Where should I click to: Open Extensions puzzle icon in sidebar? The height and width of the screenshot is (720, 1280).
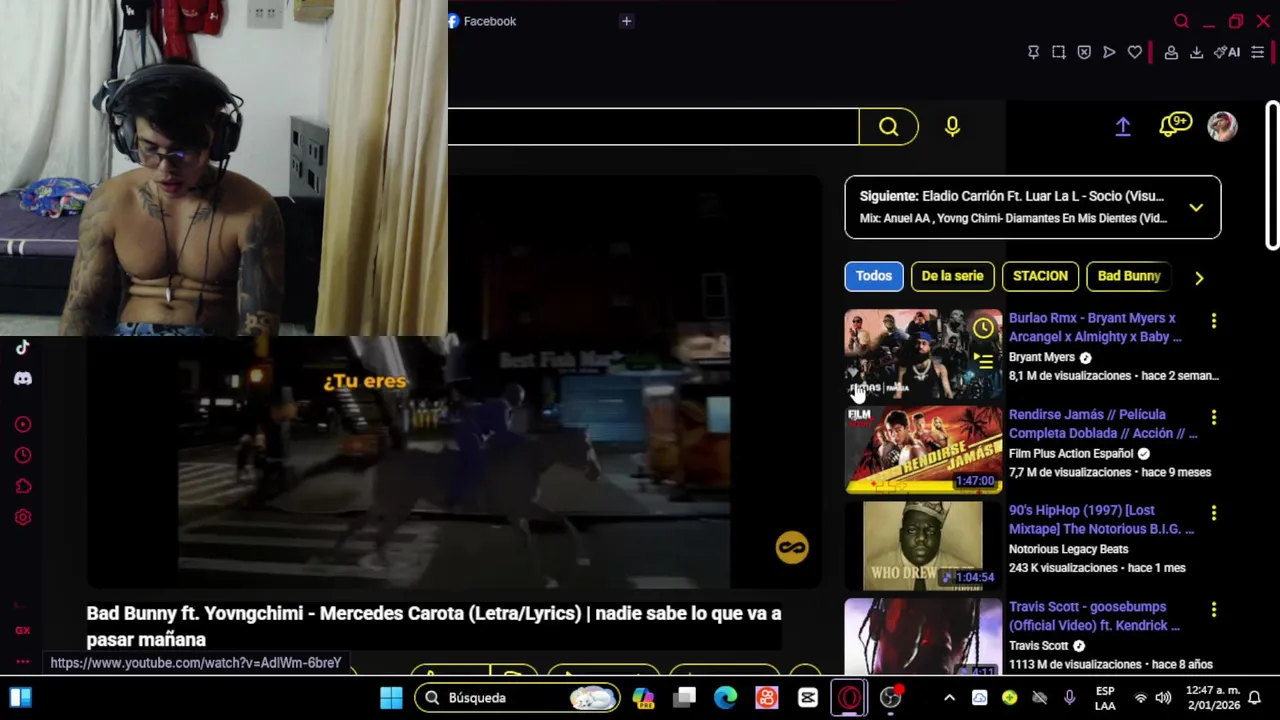(23, 486)
